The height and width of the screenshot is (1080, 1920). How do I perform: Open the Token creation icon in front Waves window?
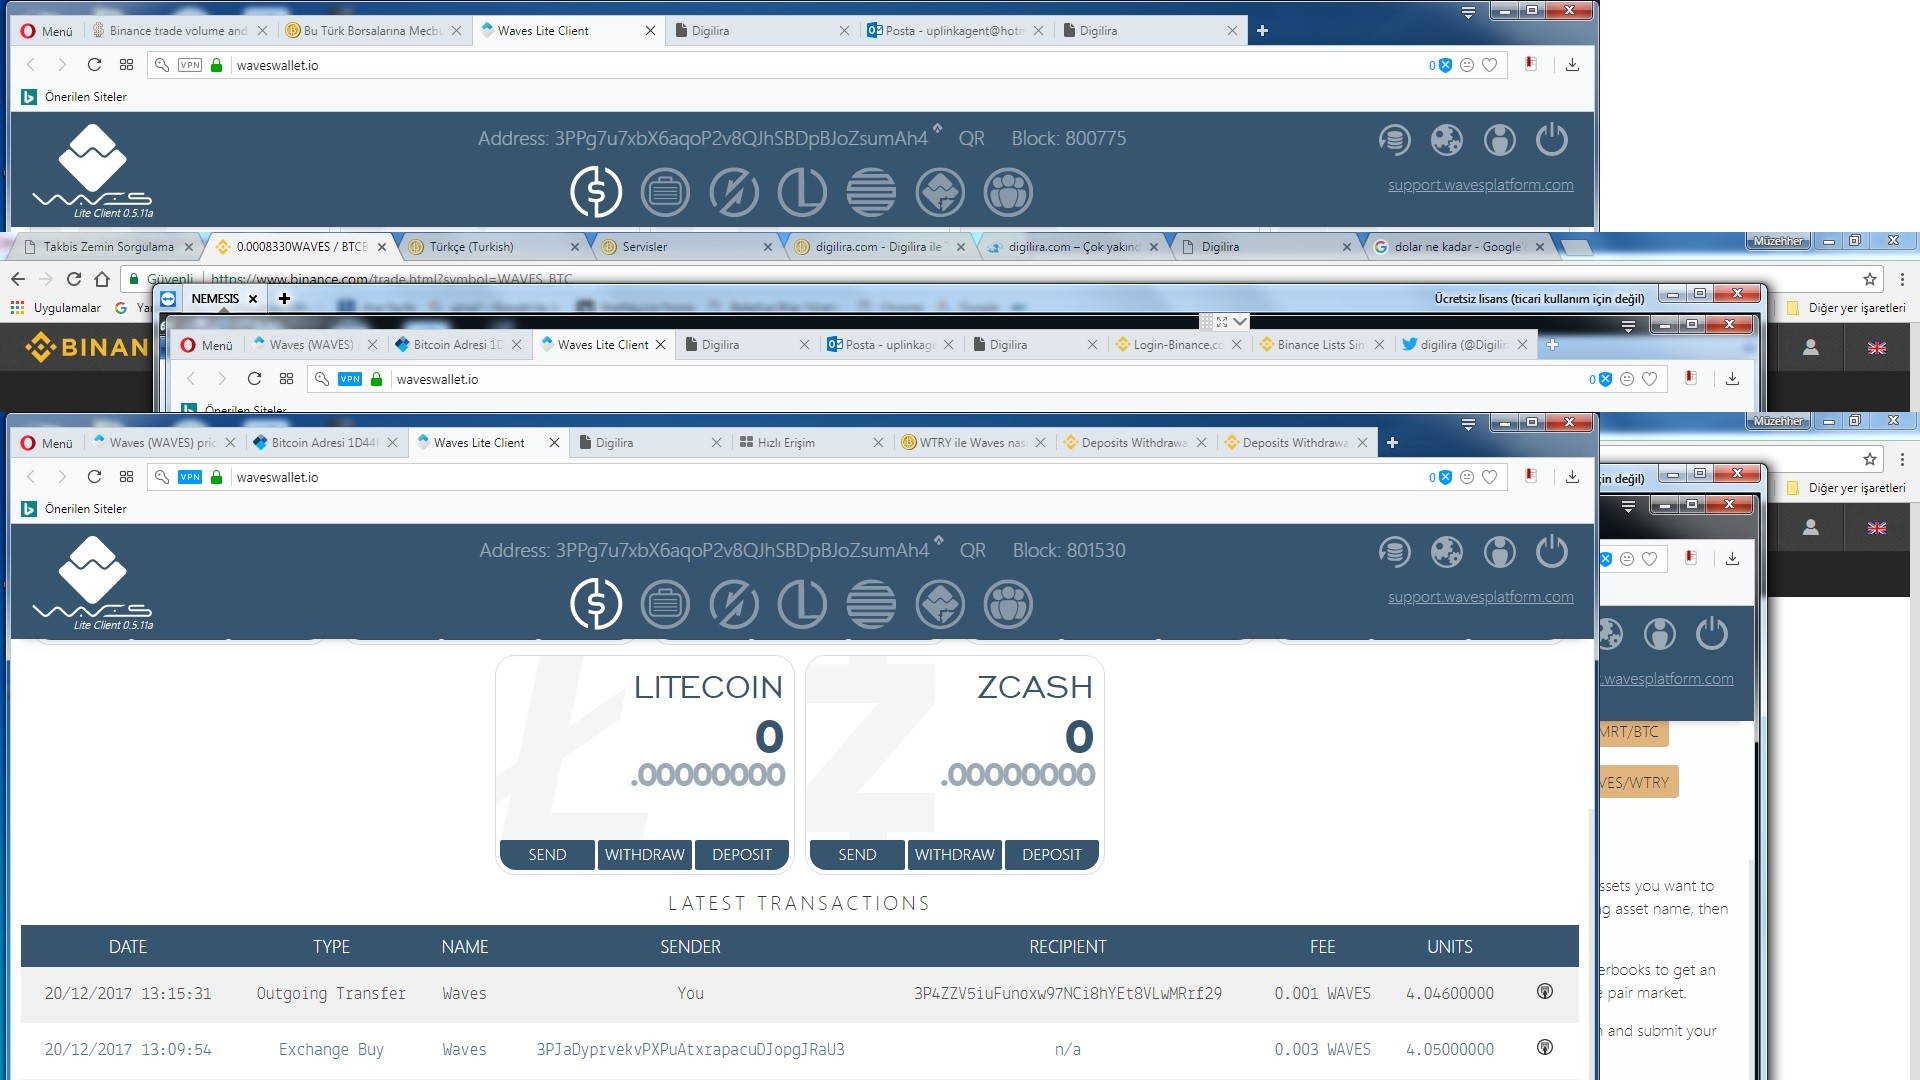tap(940, 604)
